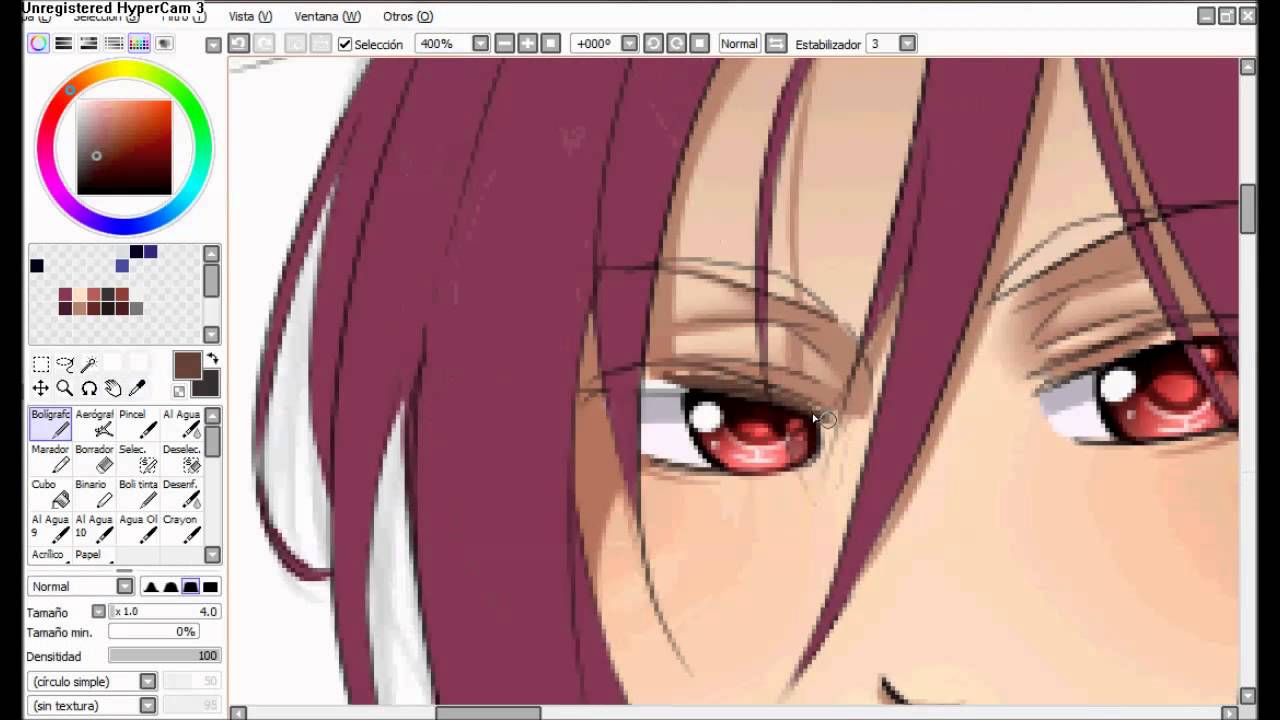
Task: Open the Estabilizador value dropdown
Action: (907, 43)
